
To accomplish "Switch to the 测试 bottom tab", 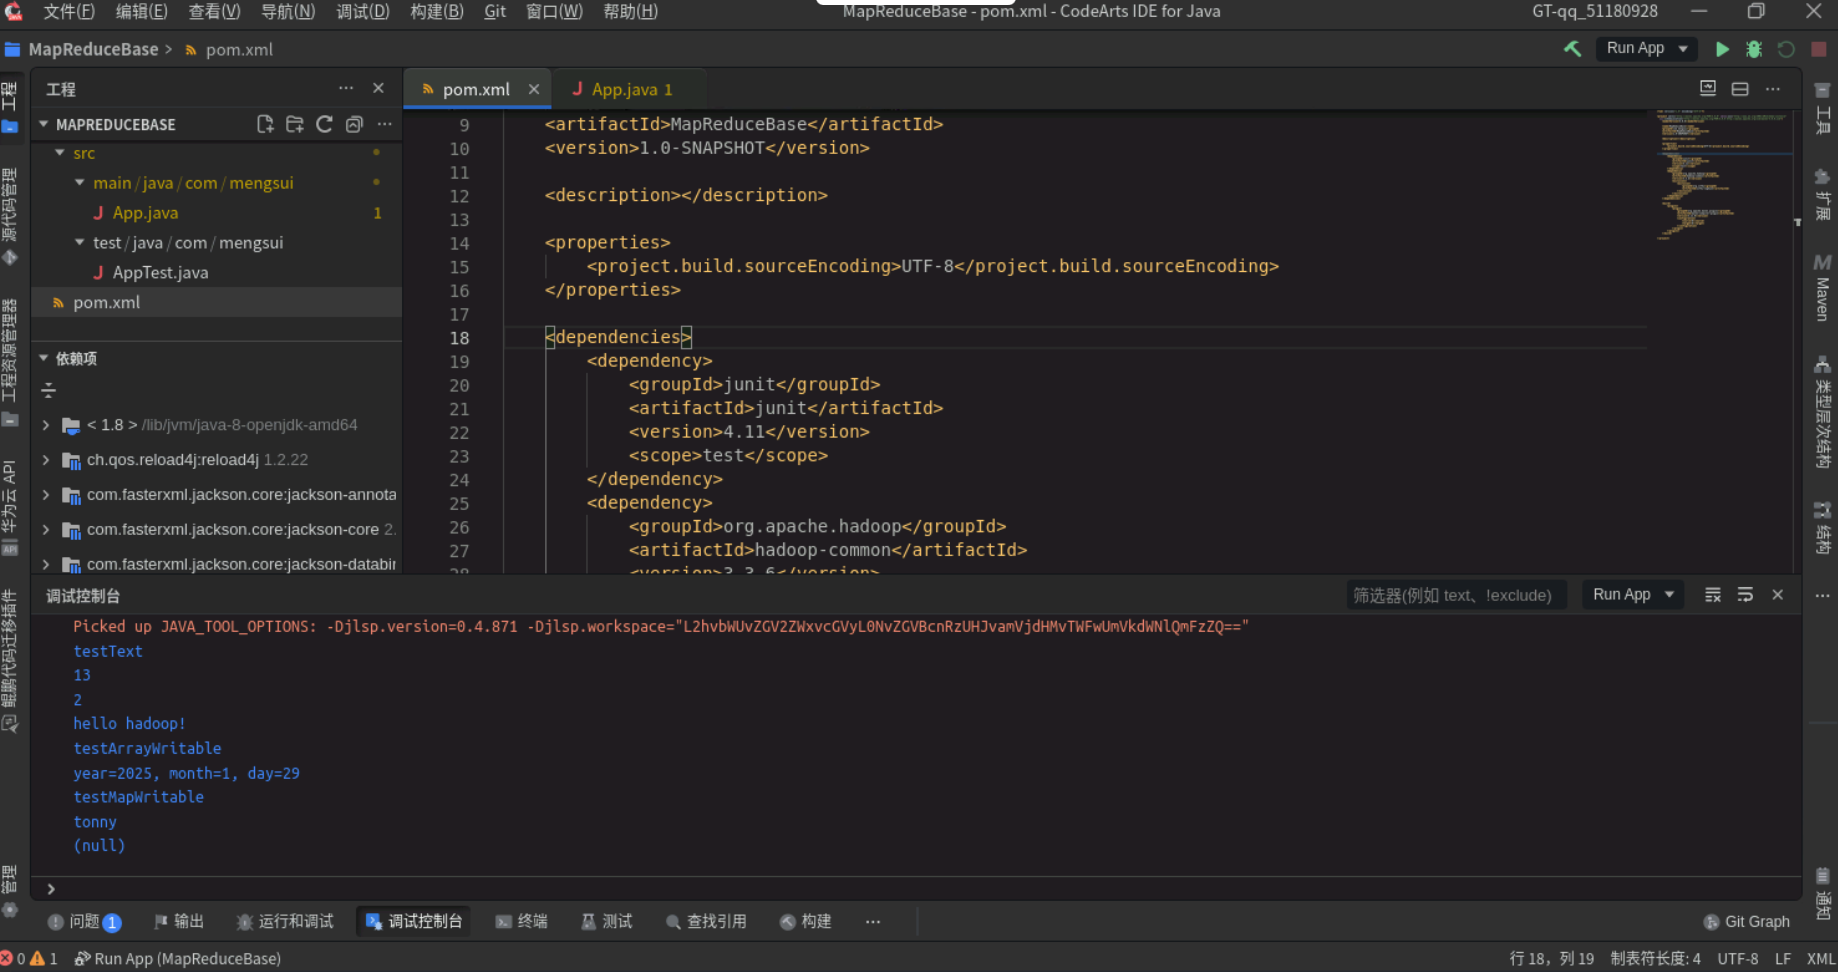I will pyautogui.click(x=607, y=922).
